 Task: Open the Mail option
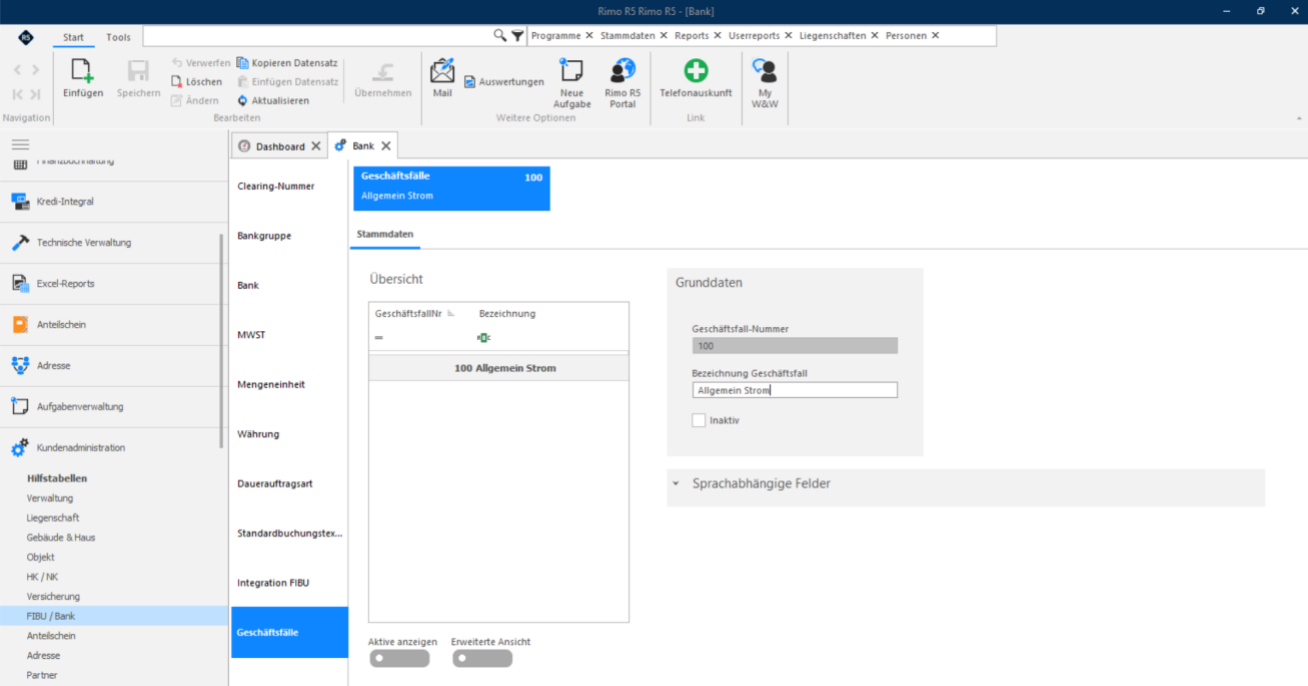click(442, 78)
